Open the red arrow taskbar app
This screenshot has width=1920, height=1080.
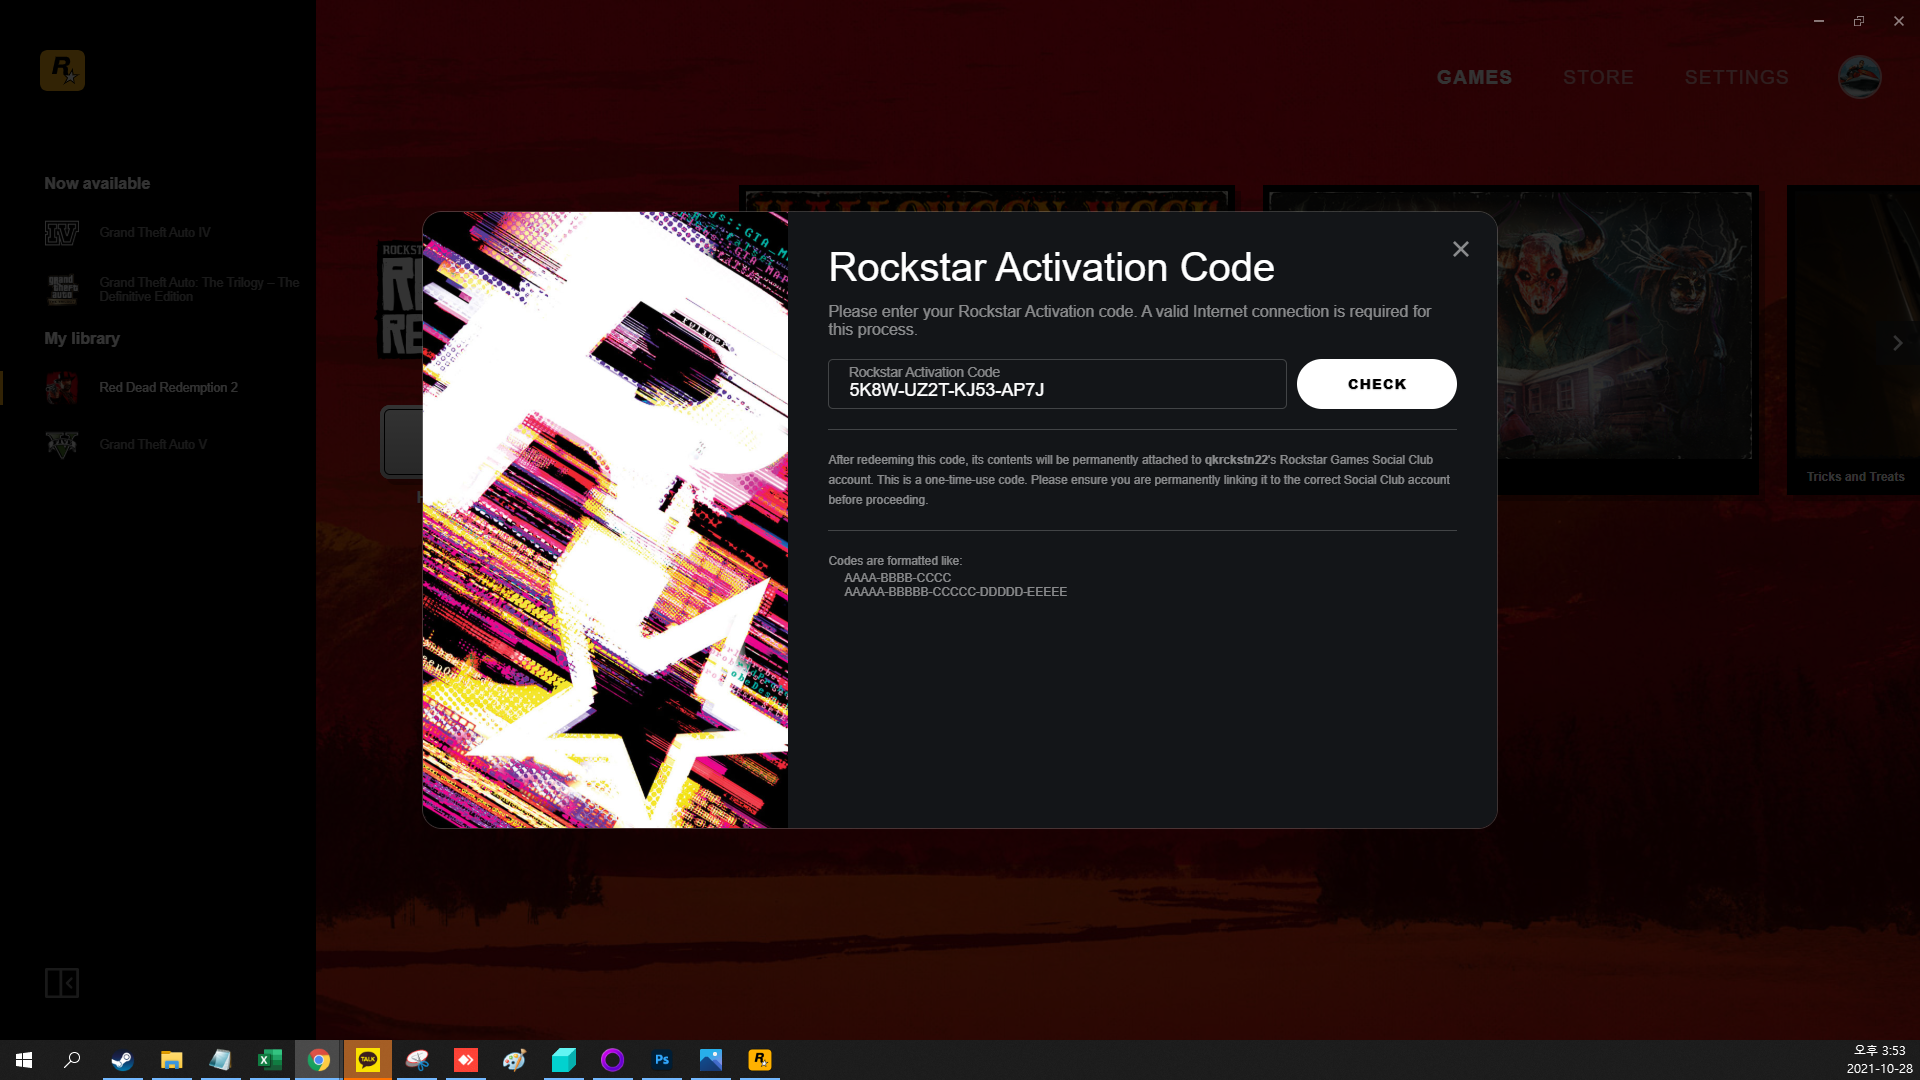465,1060
